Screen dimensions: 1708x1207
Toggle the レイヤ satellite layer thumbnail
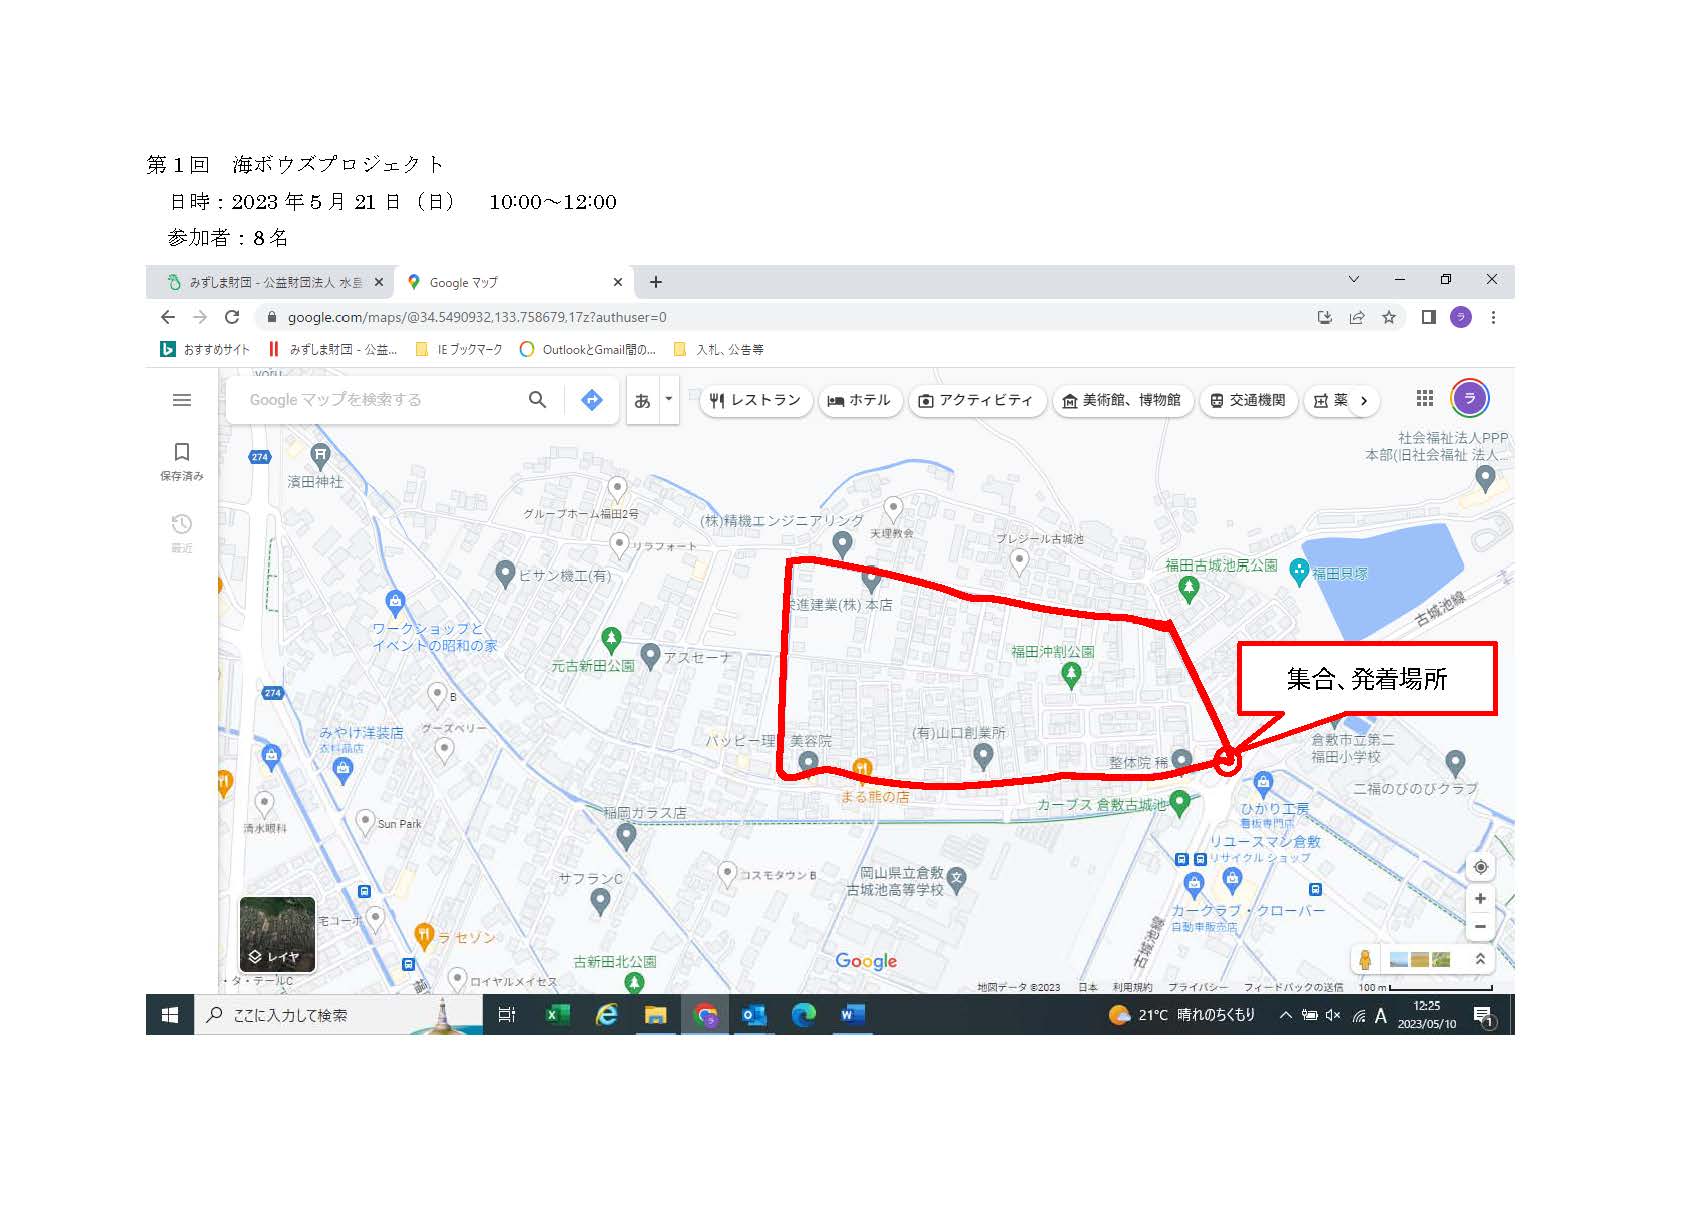coord(277,934)
